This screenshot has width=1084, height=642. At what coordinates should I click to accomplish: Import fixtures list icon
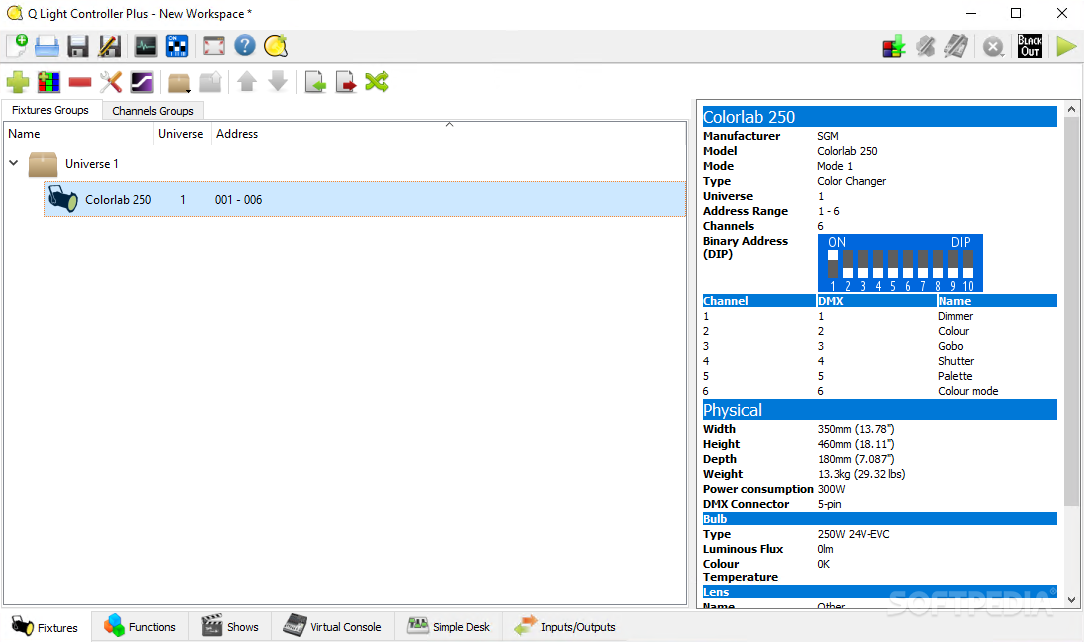point(315,82)
